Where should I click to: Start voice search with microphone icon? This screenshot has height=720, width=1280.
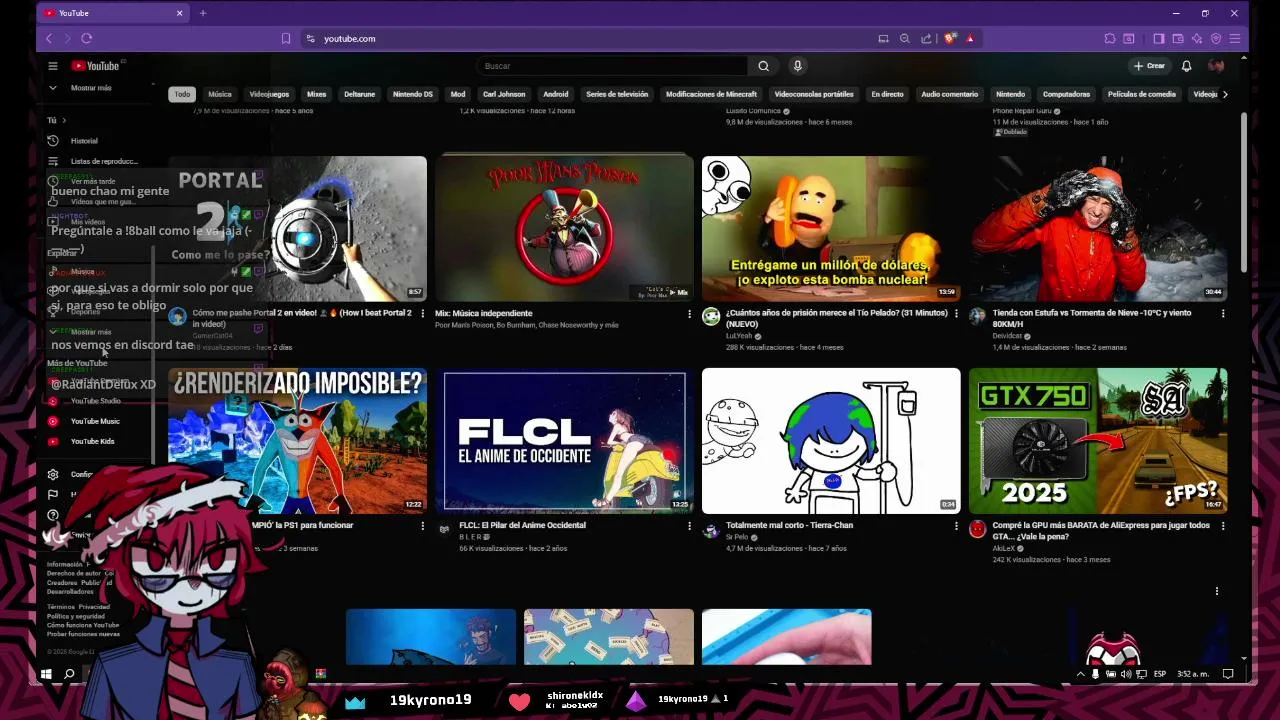(797, 66)
